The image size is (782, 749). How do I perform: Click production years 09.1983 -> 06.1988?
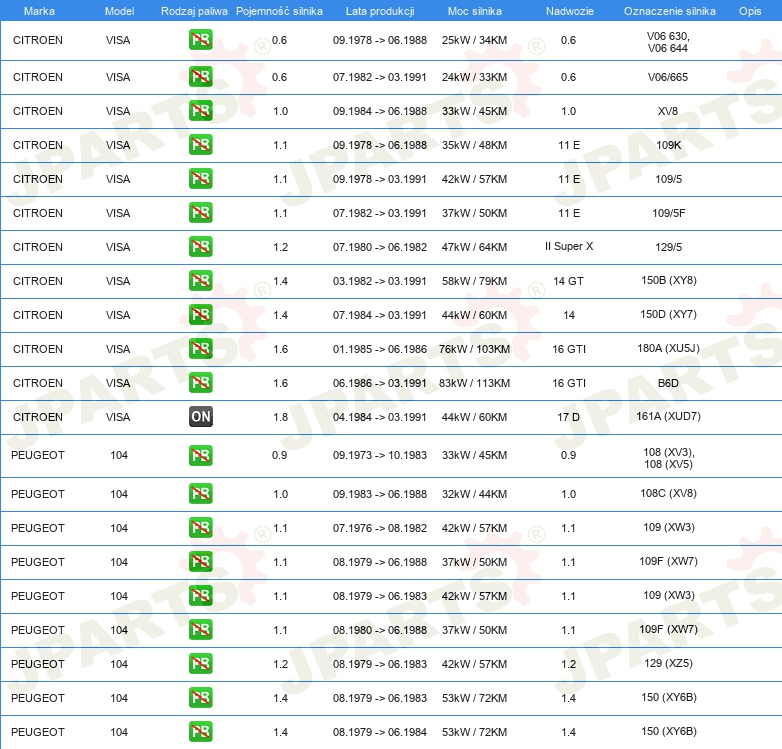click(x=380, y=494)
